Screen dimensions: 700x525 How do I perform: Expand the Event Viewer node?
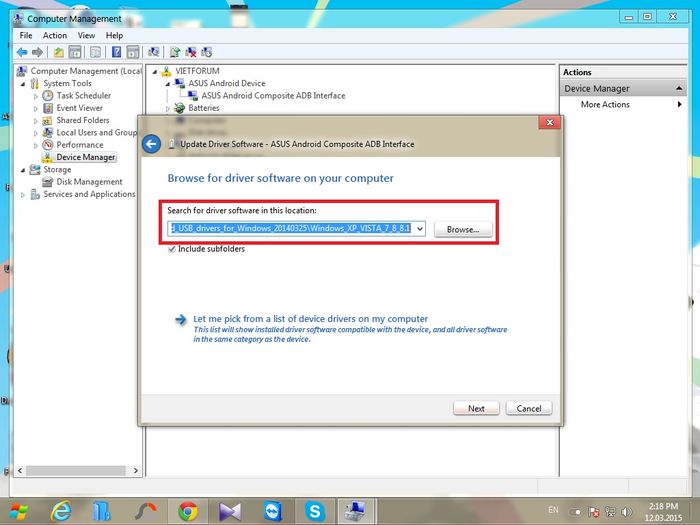36,108
